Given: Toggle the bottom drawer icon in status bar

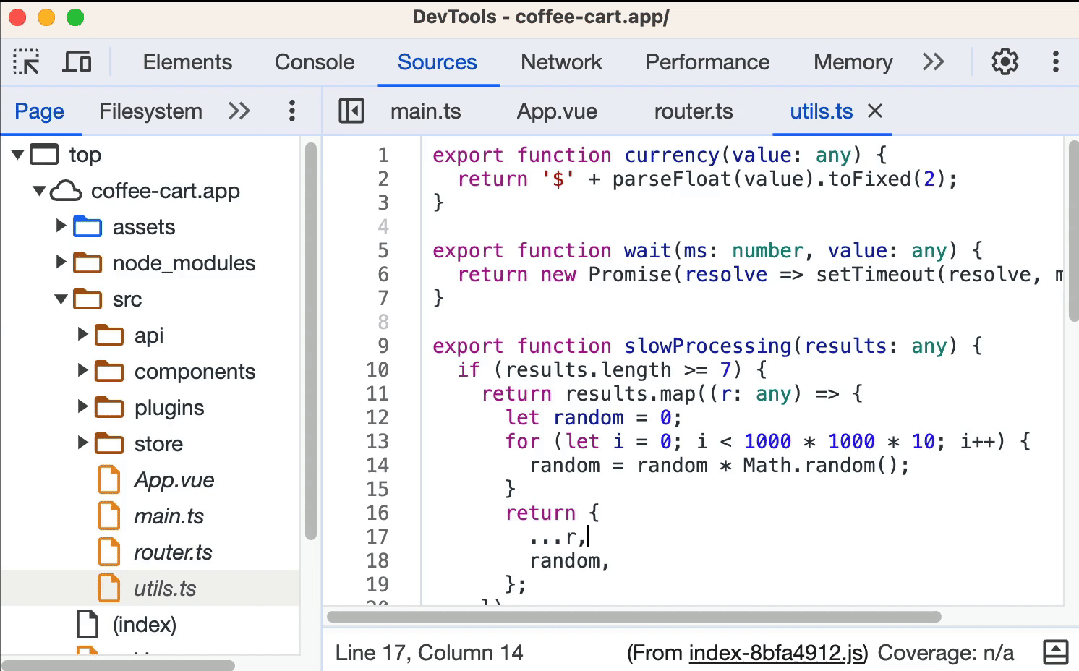Looking at the screenshot, I should click(x=1056, y=651).
